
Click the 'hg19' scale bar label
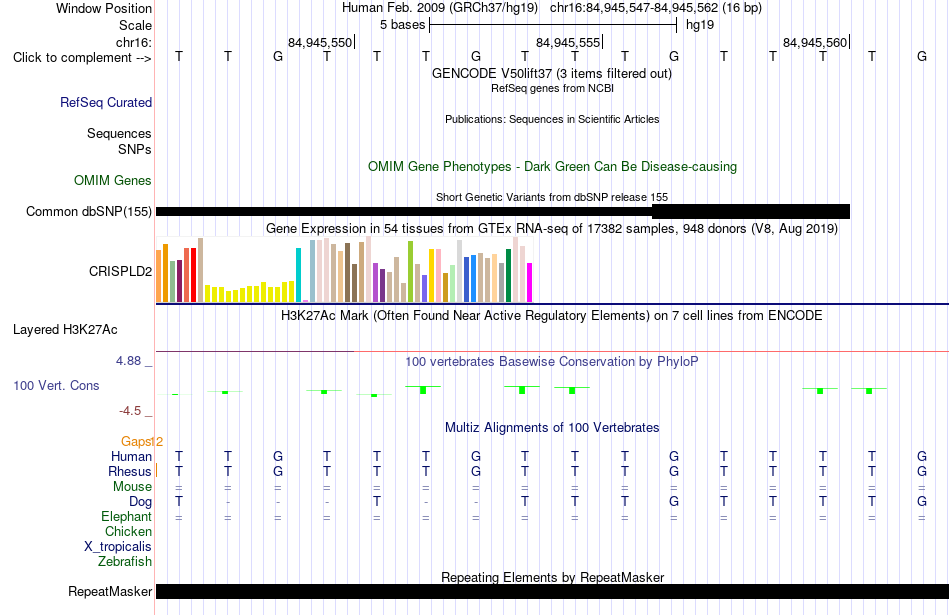click(700, 25)
